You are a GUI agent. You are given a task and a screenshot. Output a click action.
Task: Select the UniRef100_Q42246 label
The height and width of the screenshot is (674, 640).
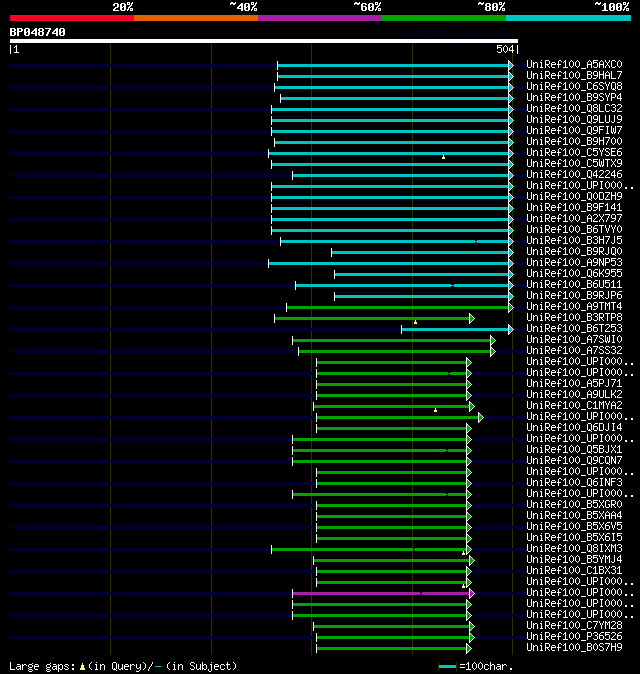pos(574,175)
